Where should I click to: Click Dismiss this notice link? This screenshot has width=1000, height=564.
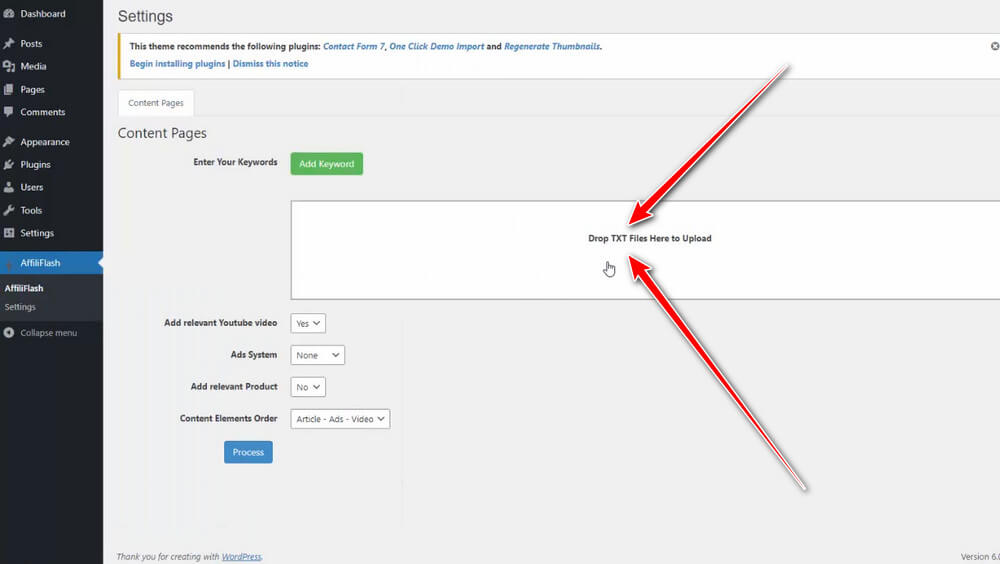270,64
